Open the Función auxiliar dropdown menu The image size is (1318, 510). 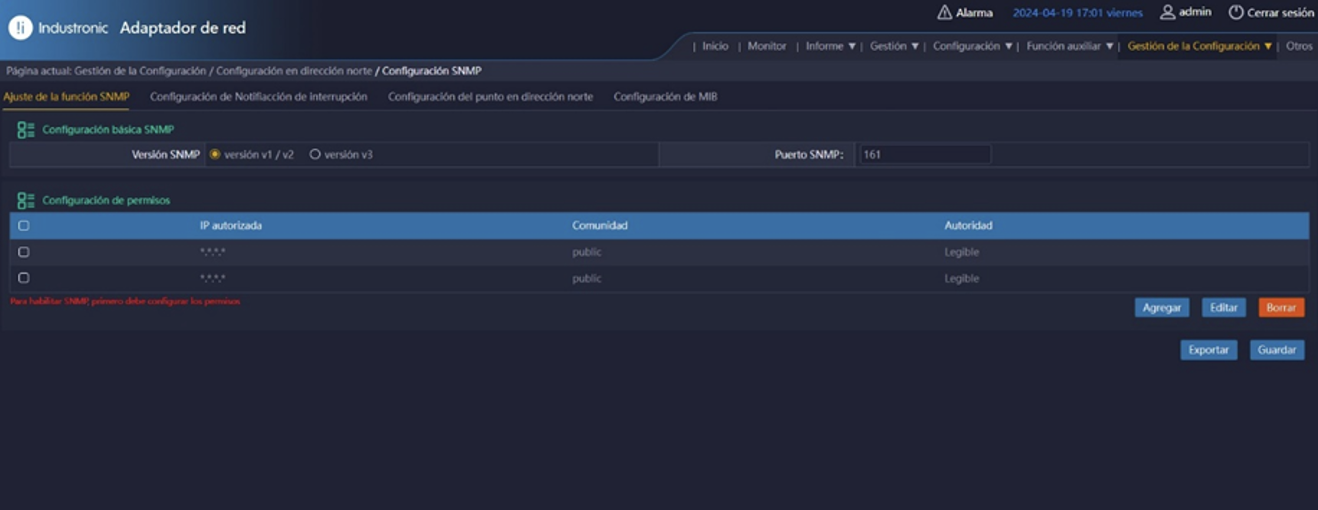coord(1069,46)
